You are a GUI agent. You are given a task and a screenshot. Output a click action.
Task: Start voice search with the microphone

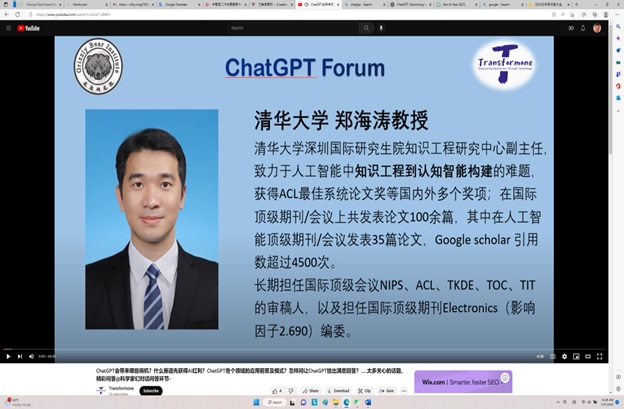coord(381,28)
